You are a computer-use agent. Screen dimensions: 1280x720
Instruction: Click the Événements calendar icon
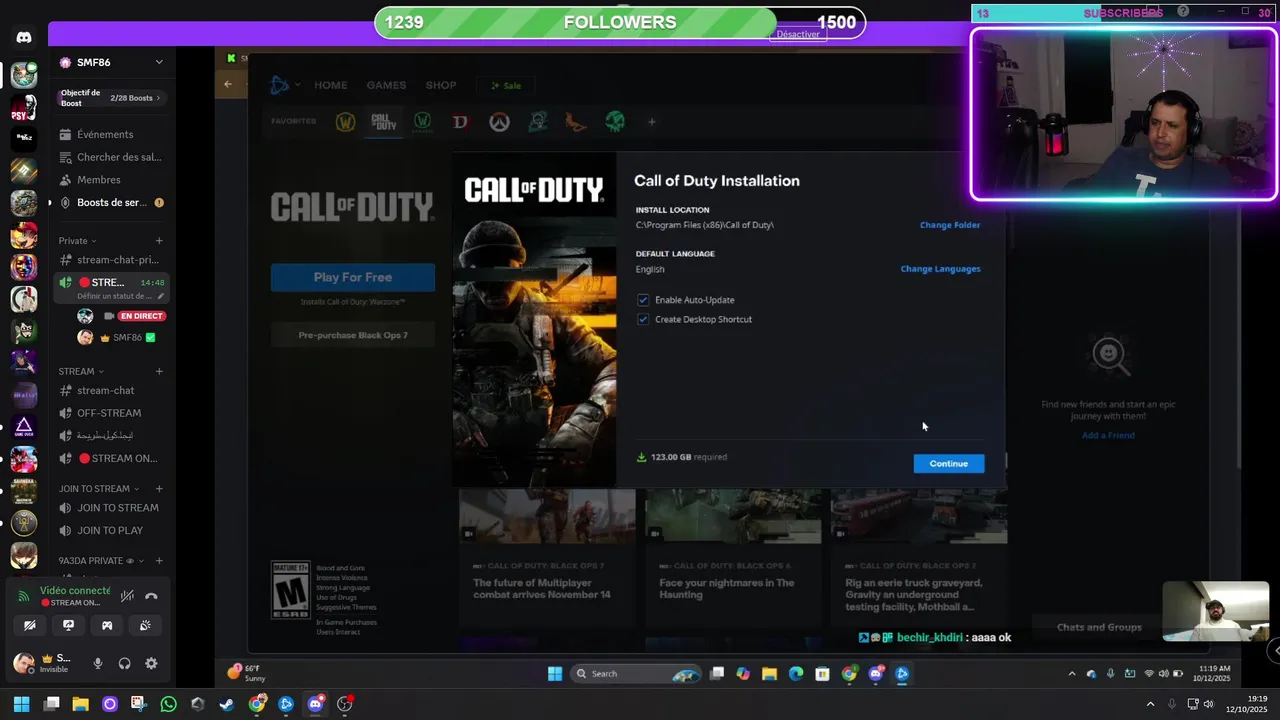pyautogui.click(x=65, y=134)
